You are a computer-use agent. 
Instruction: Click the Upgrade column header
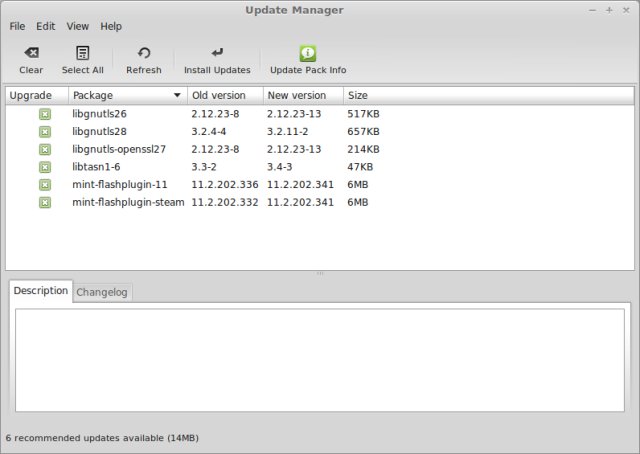pyautogui.click(x=37, y=96)
